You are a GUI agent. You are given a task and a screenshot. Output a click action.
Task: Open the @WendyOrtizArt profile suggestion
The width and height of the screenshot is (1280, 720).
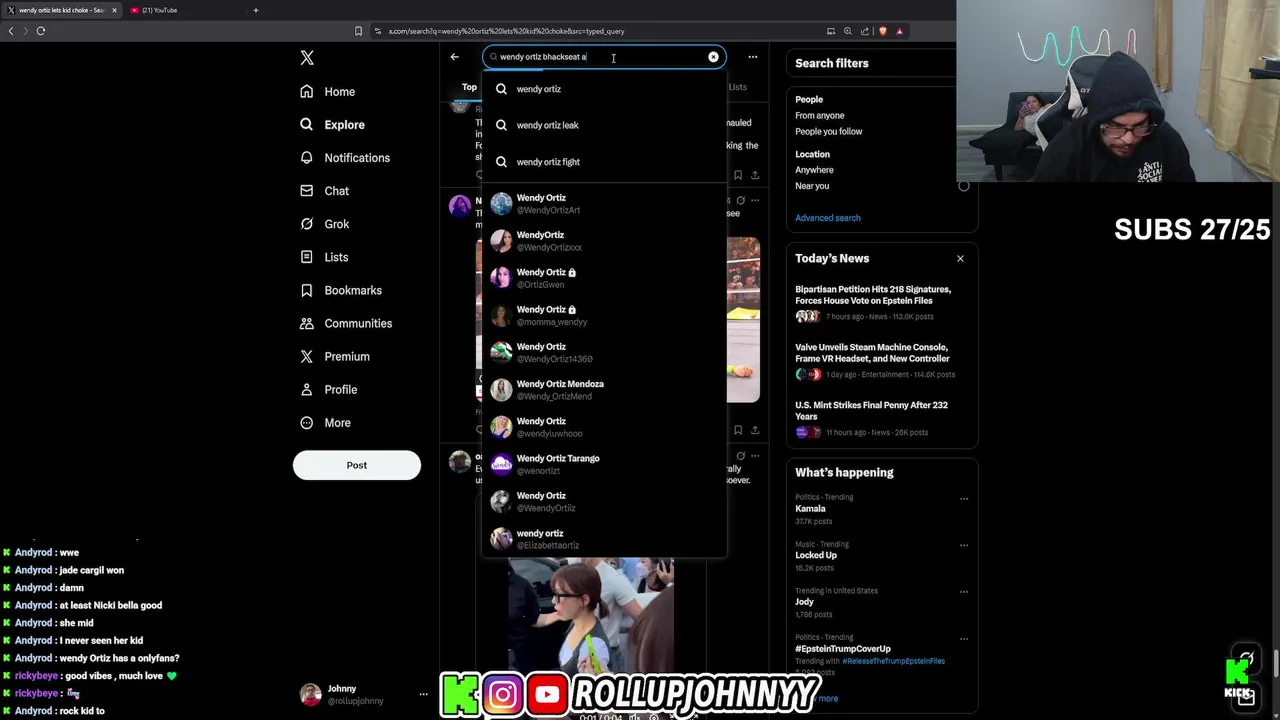coord(604,204)
